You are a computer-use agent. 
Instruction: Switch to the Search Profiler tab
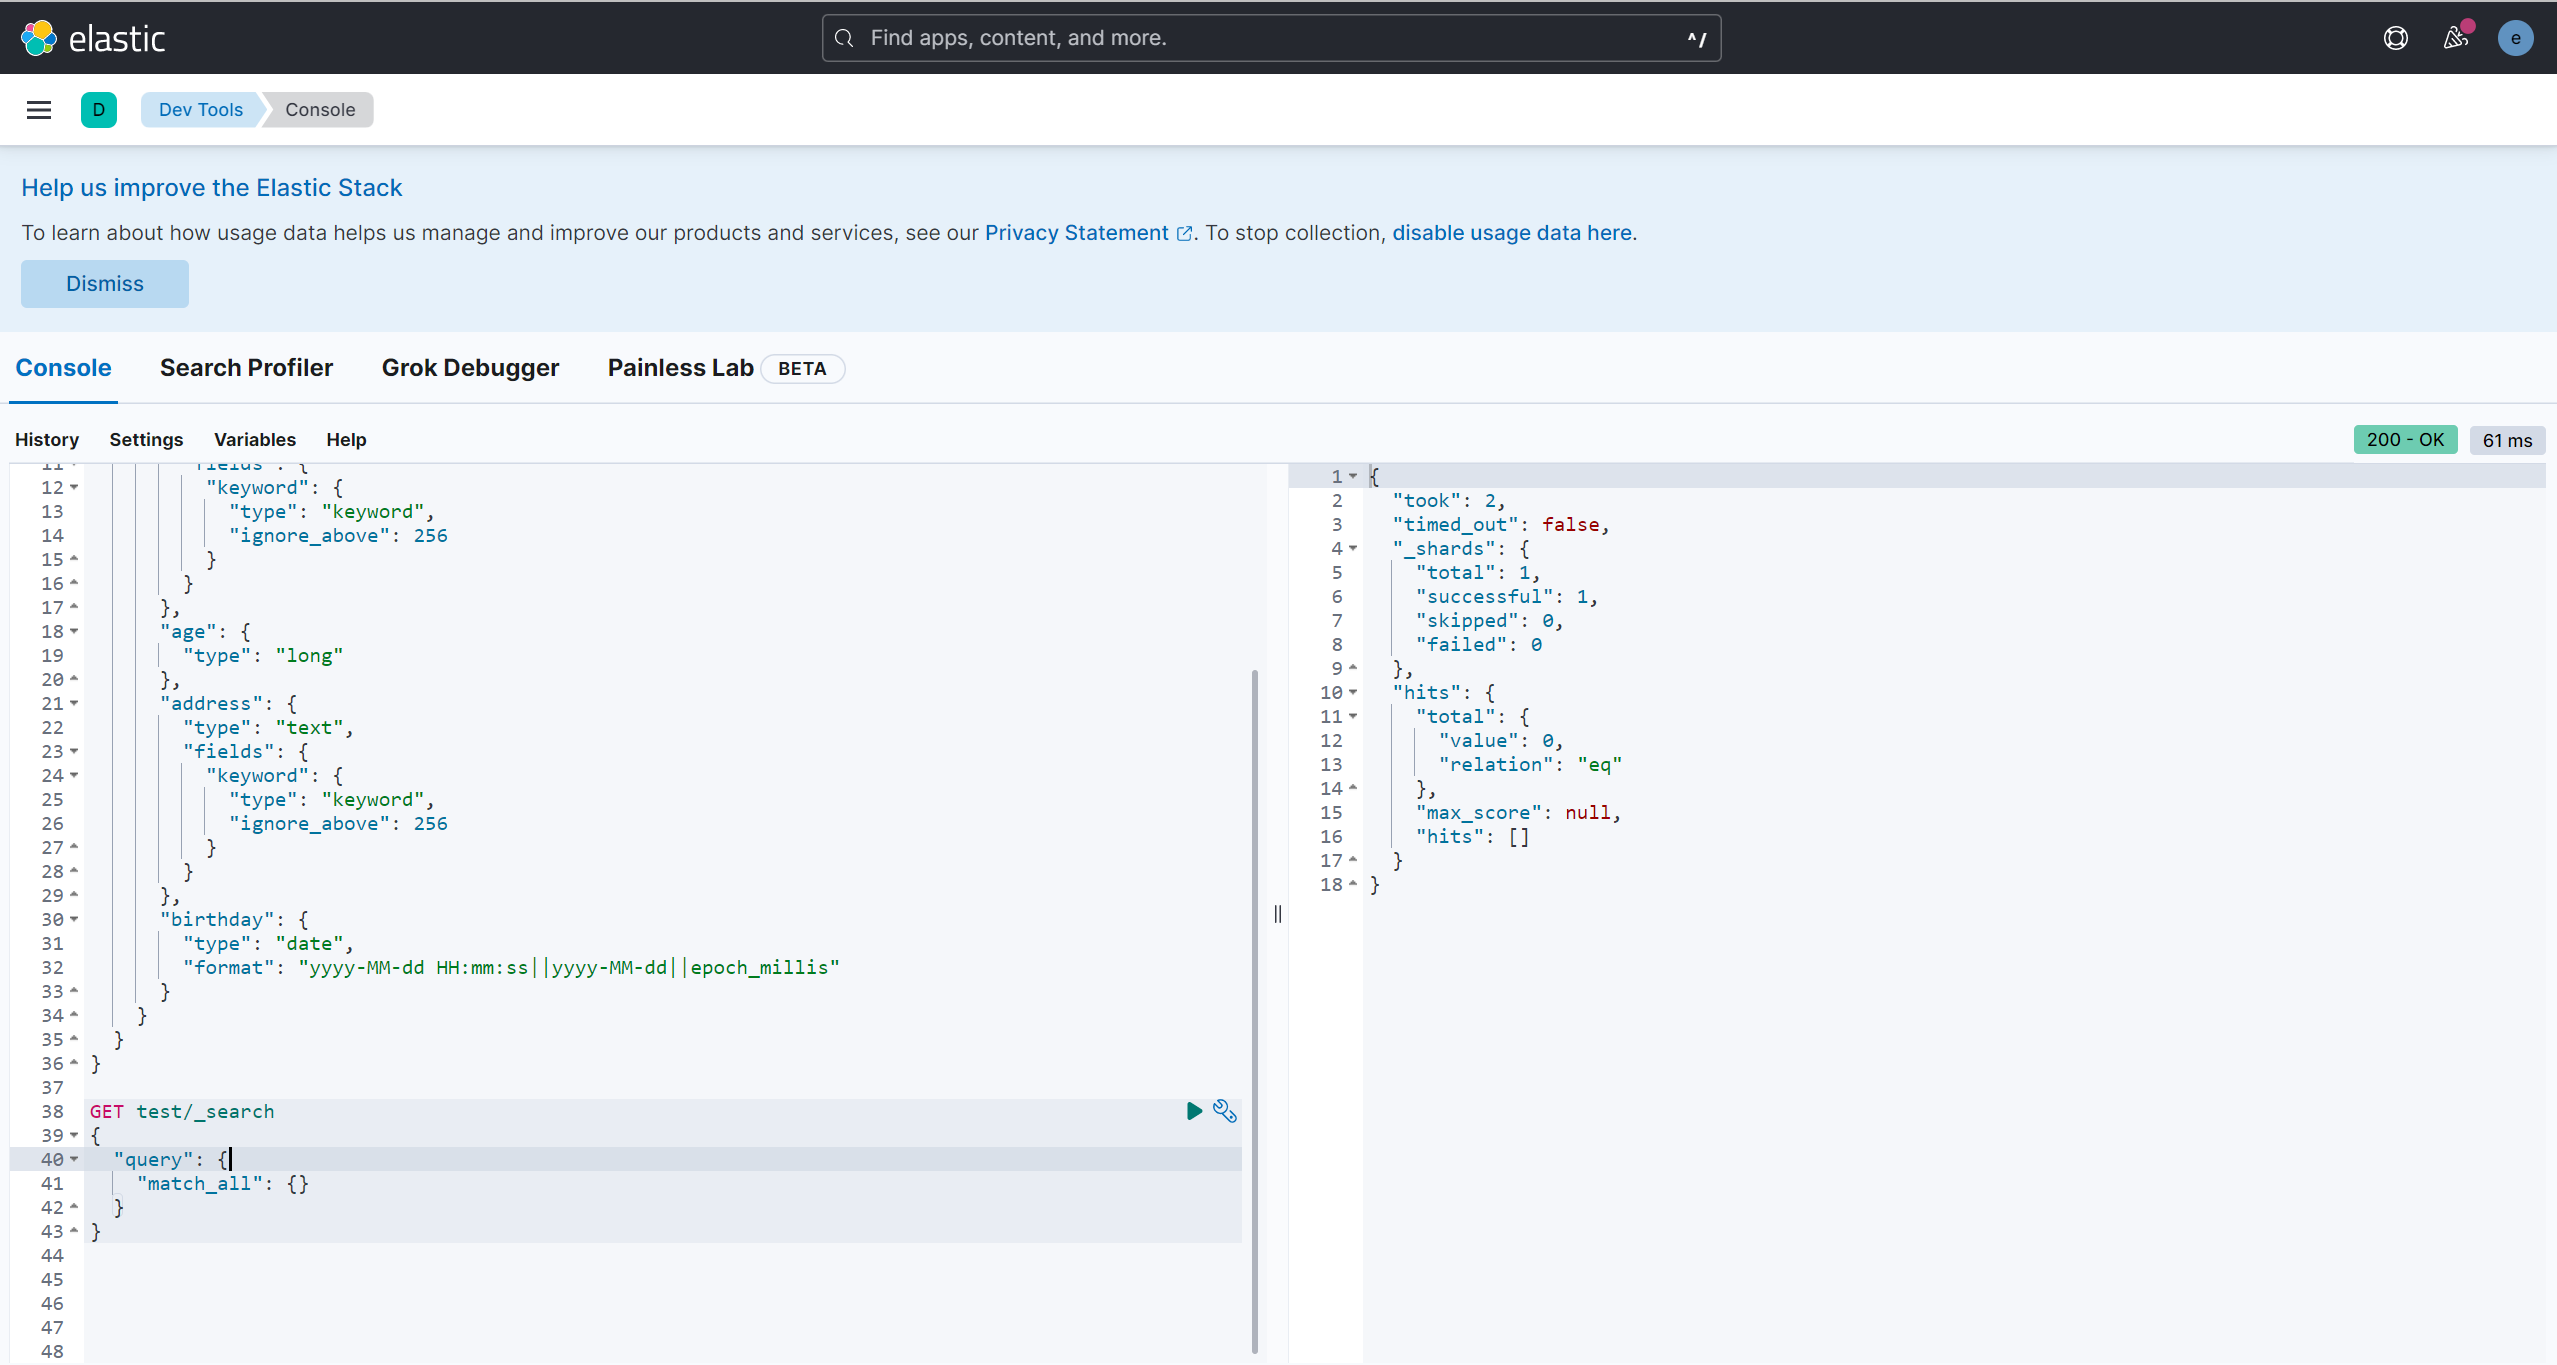click(246, 368)
